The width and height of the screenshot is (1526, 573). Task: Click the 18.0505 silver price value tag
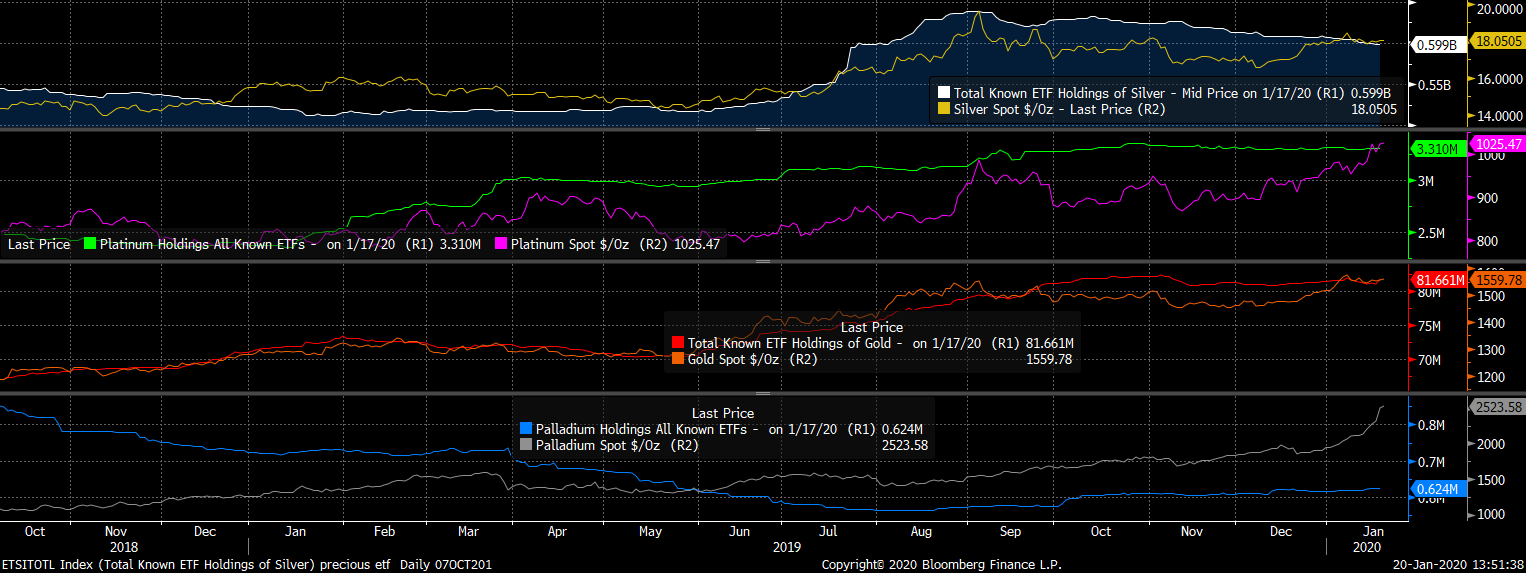[1498, 42]
